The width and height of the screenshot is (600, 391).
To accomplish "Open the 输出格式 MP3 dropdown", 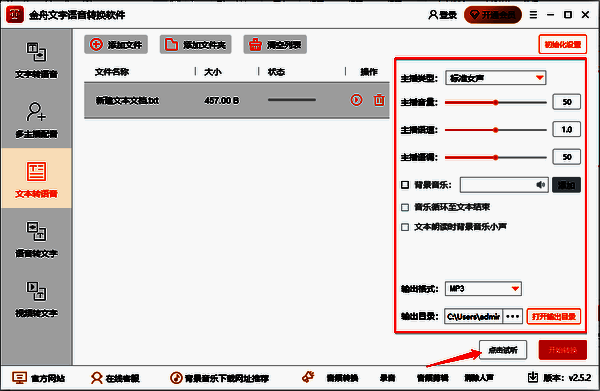I will coord(483,288).
